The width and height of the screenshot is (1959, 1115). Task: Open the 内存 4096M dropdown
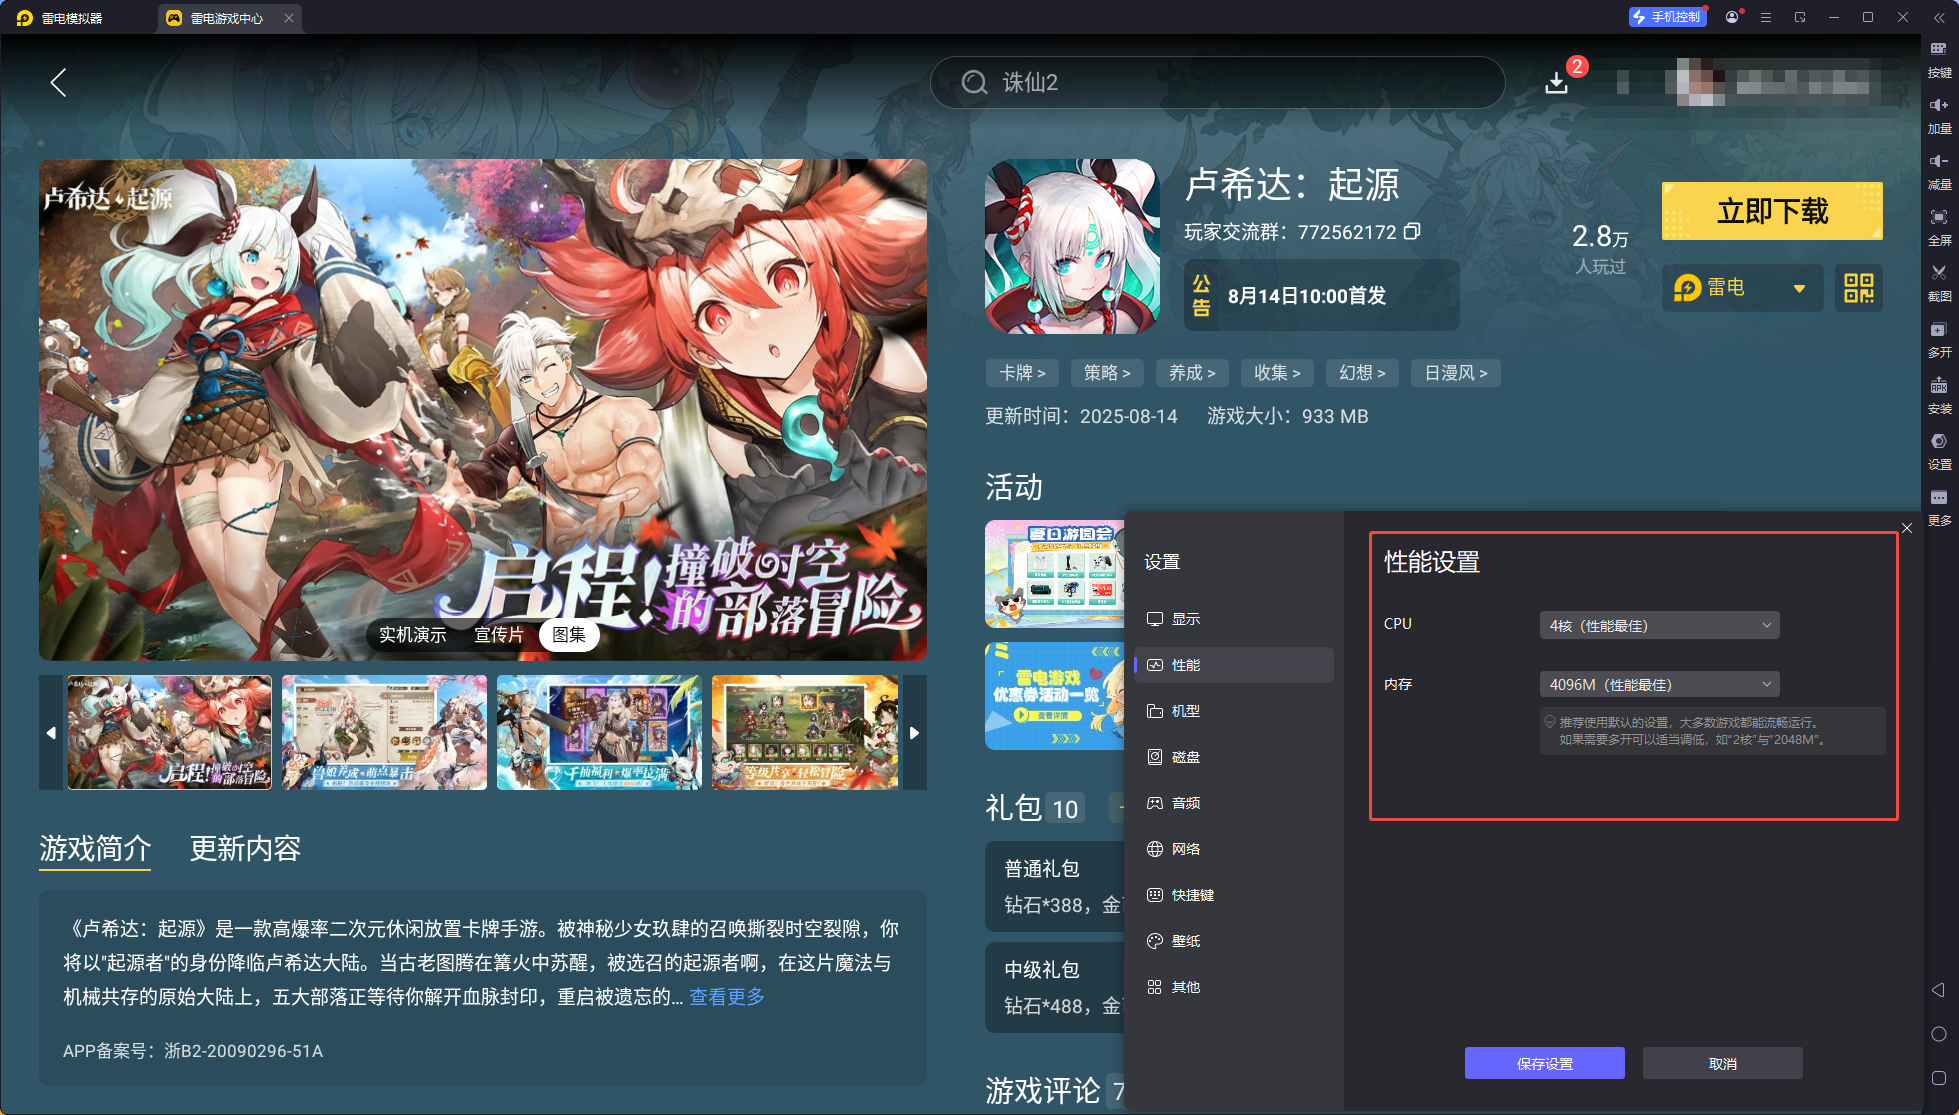point(1659,684)
